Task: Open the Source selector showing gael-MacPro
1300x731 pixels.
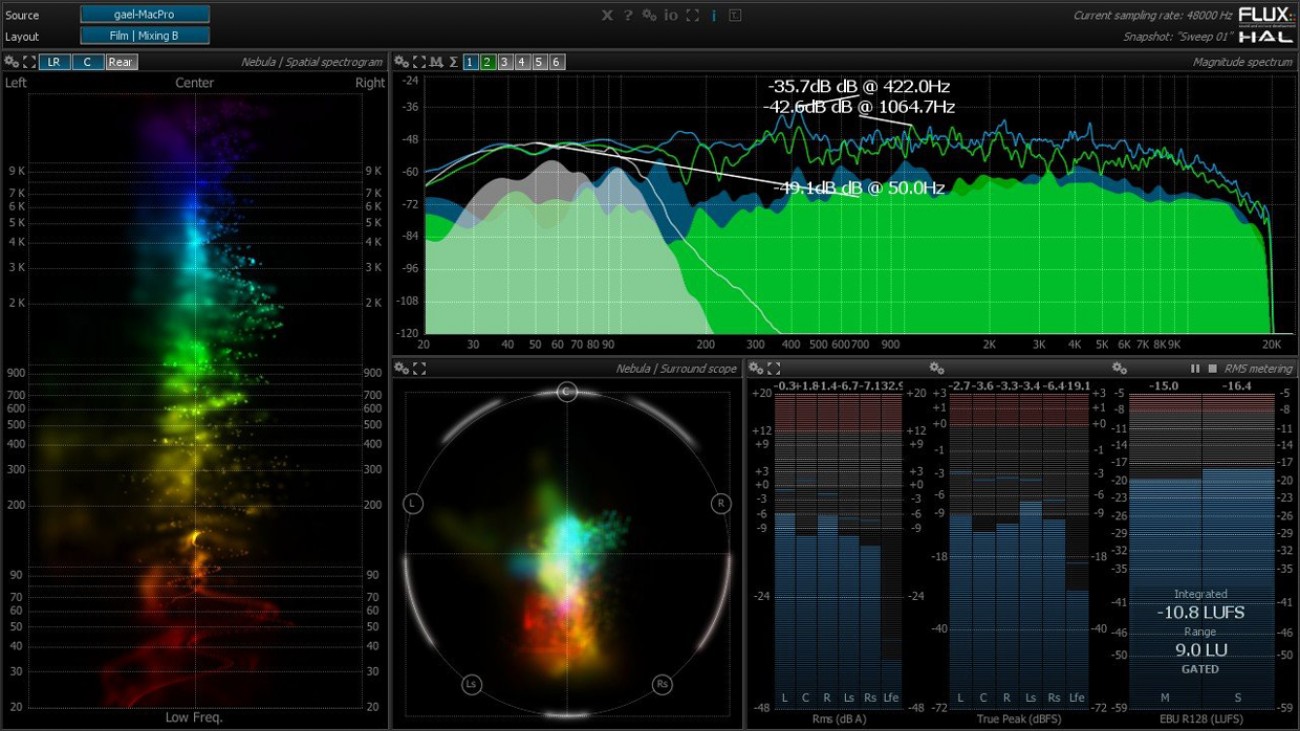Action: pos(143,14)
